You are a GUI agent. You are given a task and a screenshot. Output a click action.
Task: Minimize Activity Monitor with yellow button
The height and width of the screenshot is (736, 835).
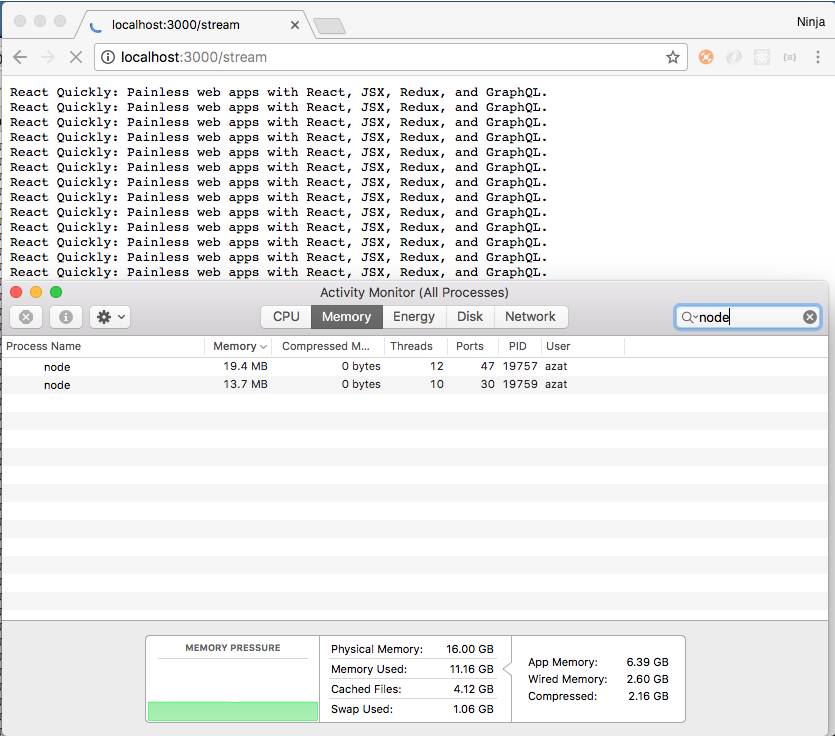point(36,292)
